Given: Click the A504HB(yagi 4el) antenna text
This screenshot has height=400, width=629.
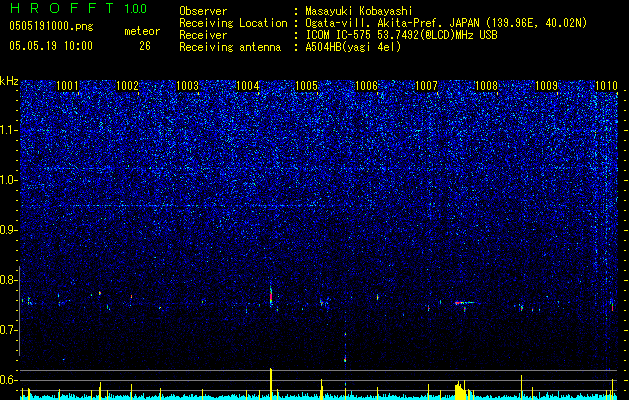Looking at the screenshot, I should click(353, 47).
